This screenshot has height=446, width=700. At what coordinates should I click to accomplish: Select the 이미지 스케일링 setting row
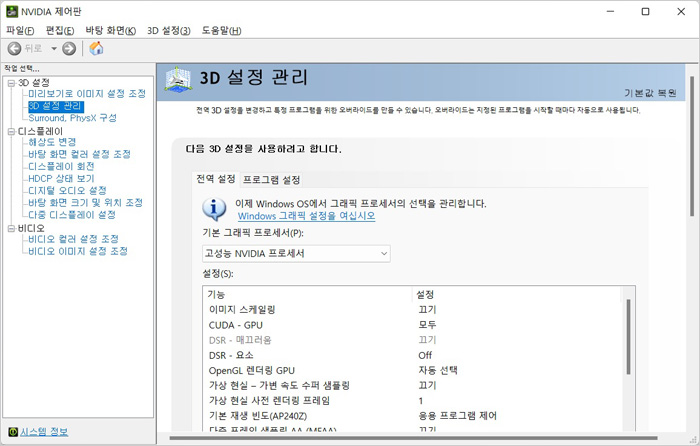pos(411,309)
